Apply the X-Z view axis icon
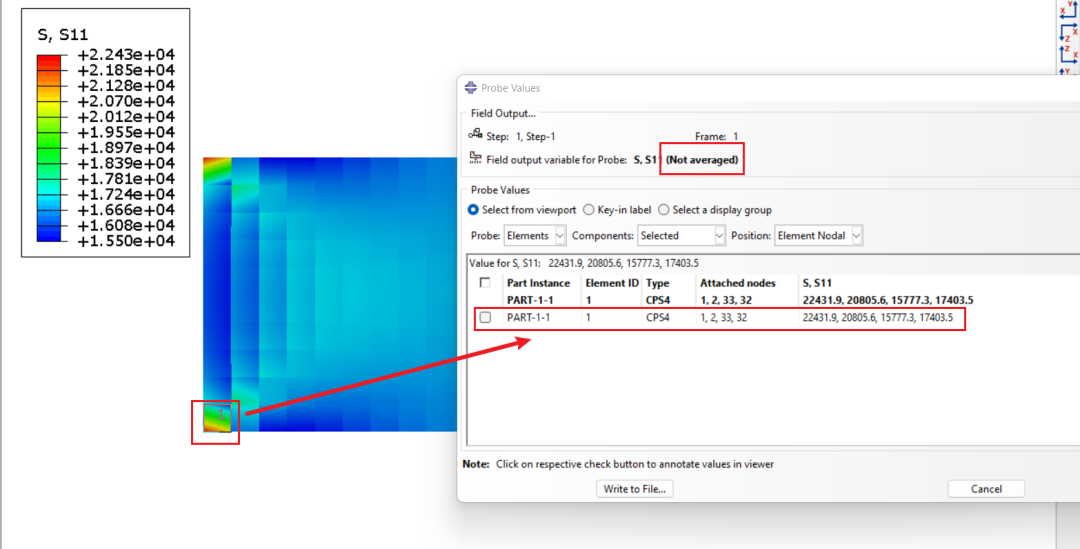This screenshot has width=1080, height=549. click(x=1069, y=32)
